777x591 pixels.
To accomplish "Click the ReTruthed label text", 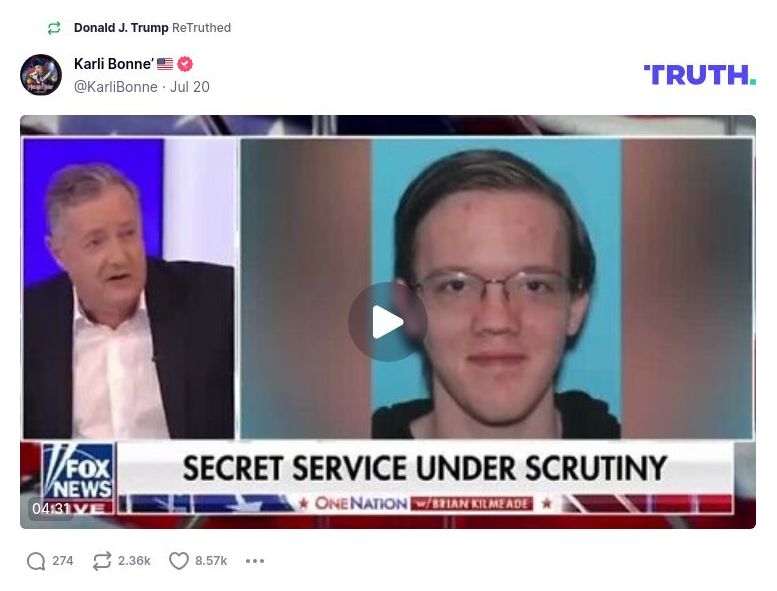I will click(201, 28).
